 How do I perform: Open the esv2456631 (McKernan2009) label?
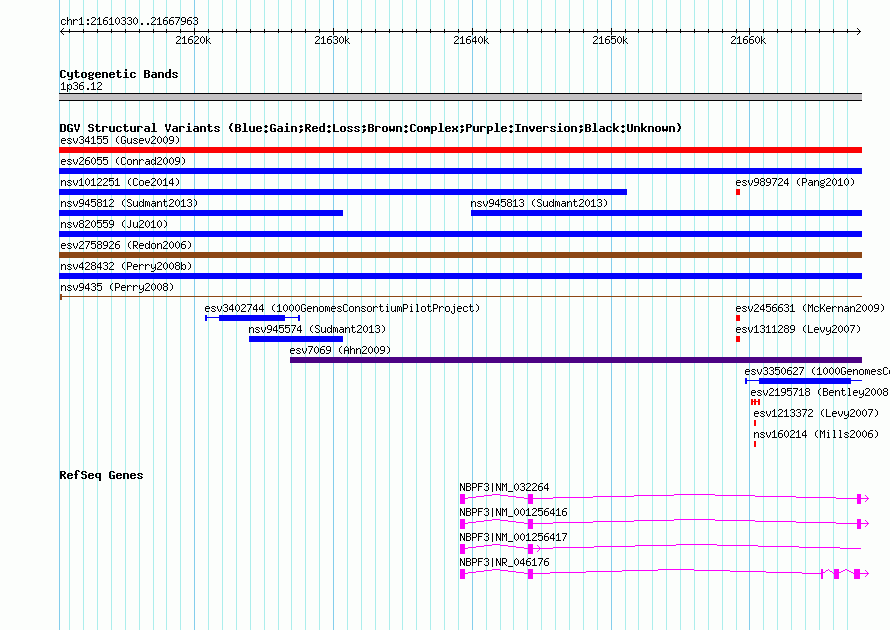(810, 308)
